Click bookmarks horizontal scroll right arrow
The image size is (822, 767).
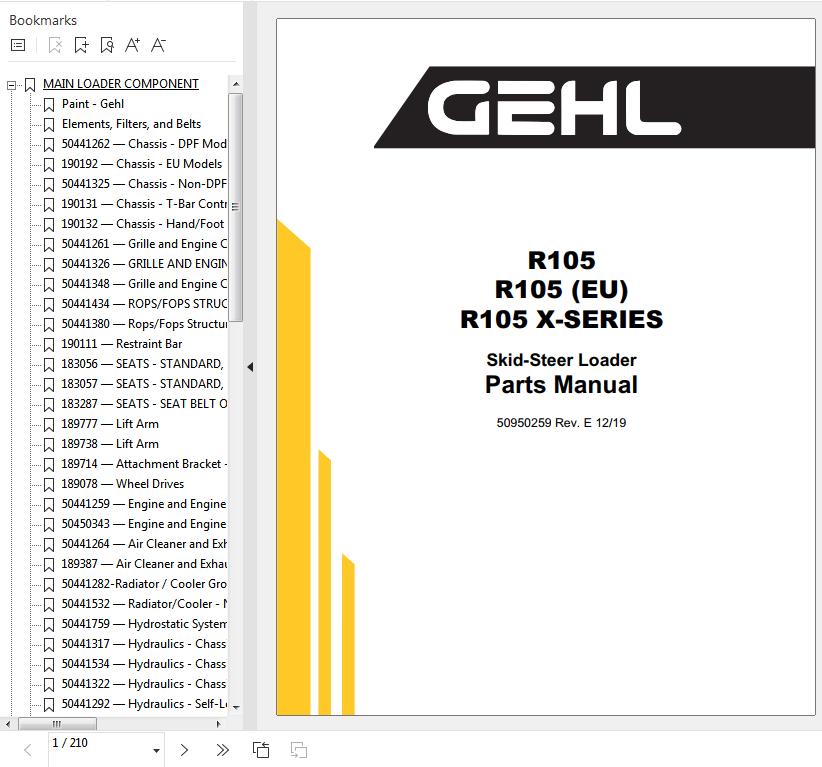pos(219,725)
